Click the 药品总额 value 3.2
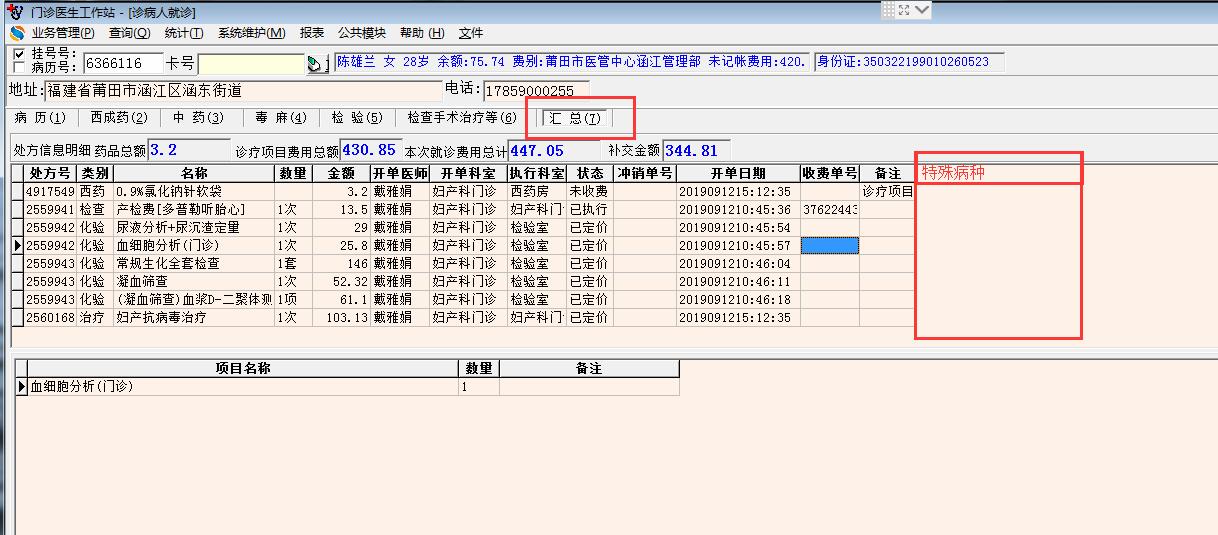Screen dimensions: 1218x535 point(189,150)
